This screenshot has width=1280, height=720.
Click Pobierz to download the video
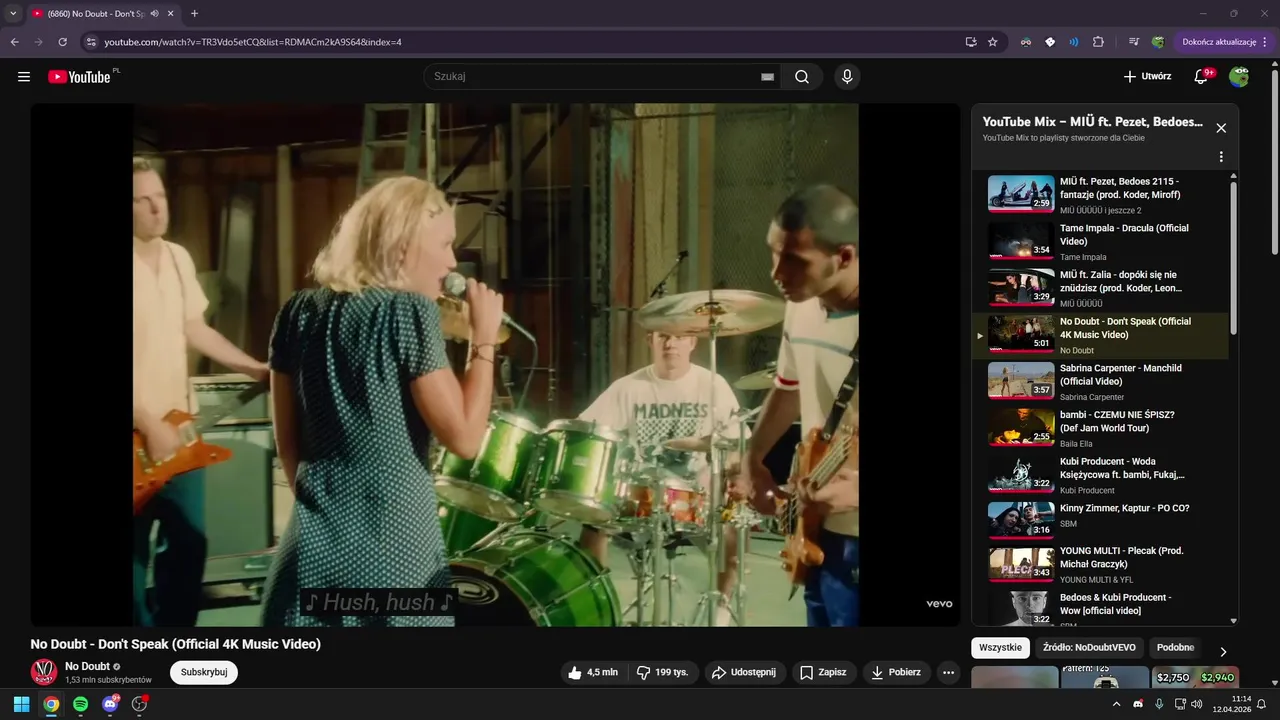click(x=897, y=672)
